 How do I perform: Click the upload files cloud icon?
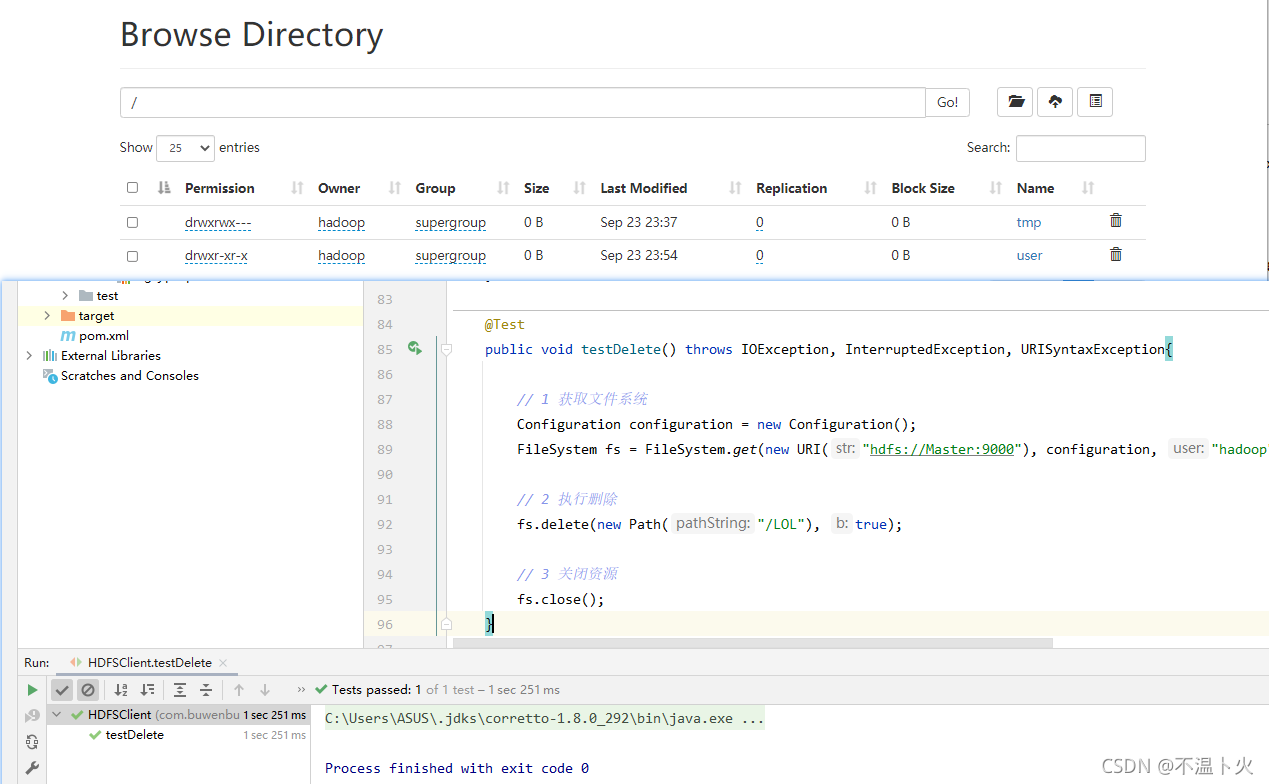pos(1055,102)
